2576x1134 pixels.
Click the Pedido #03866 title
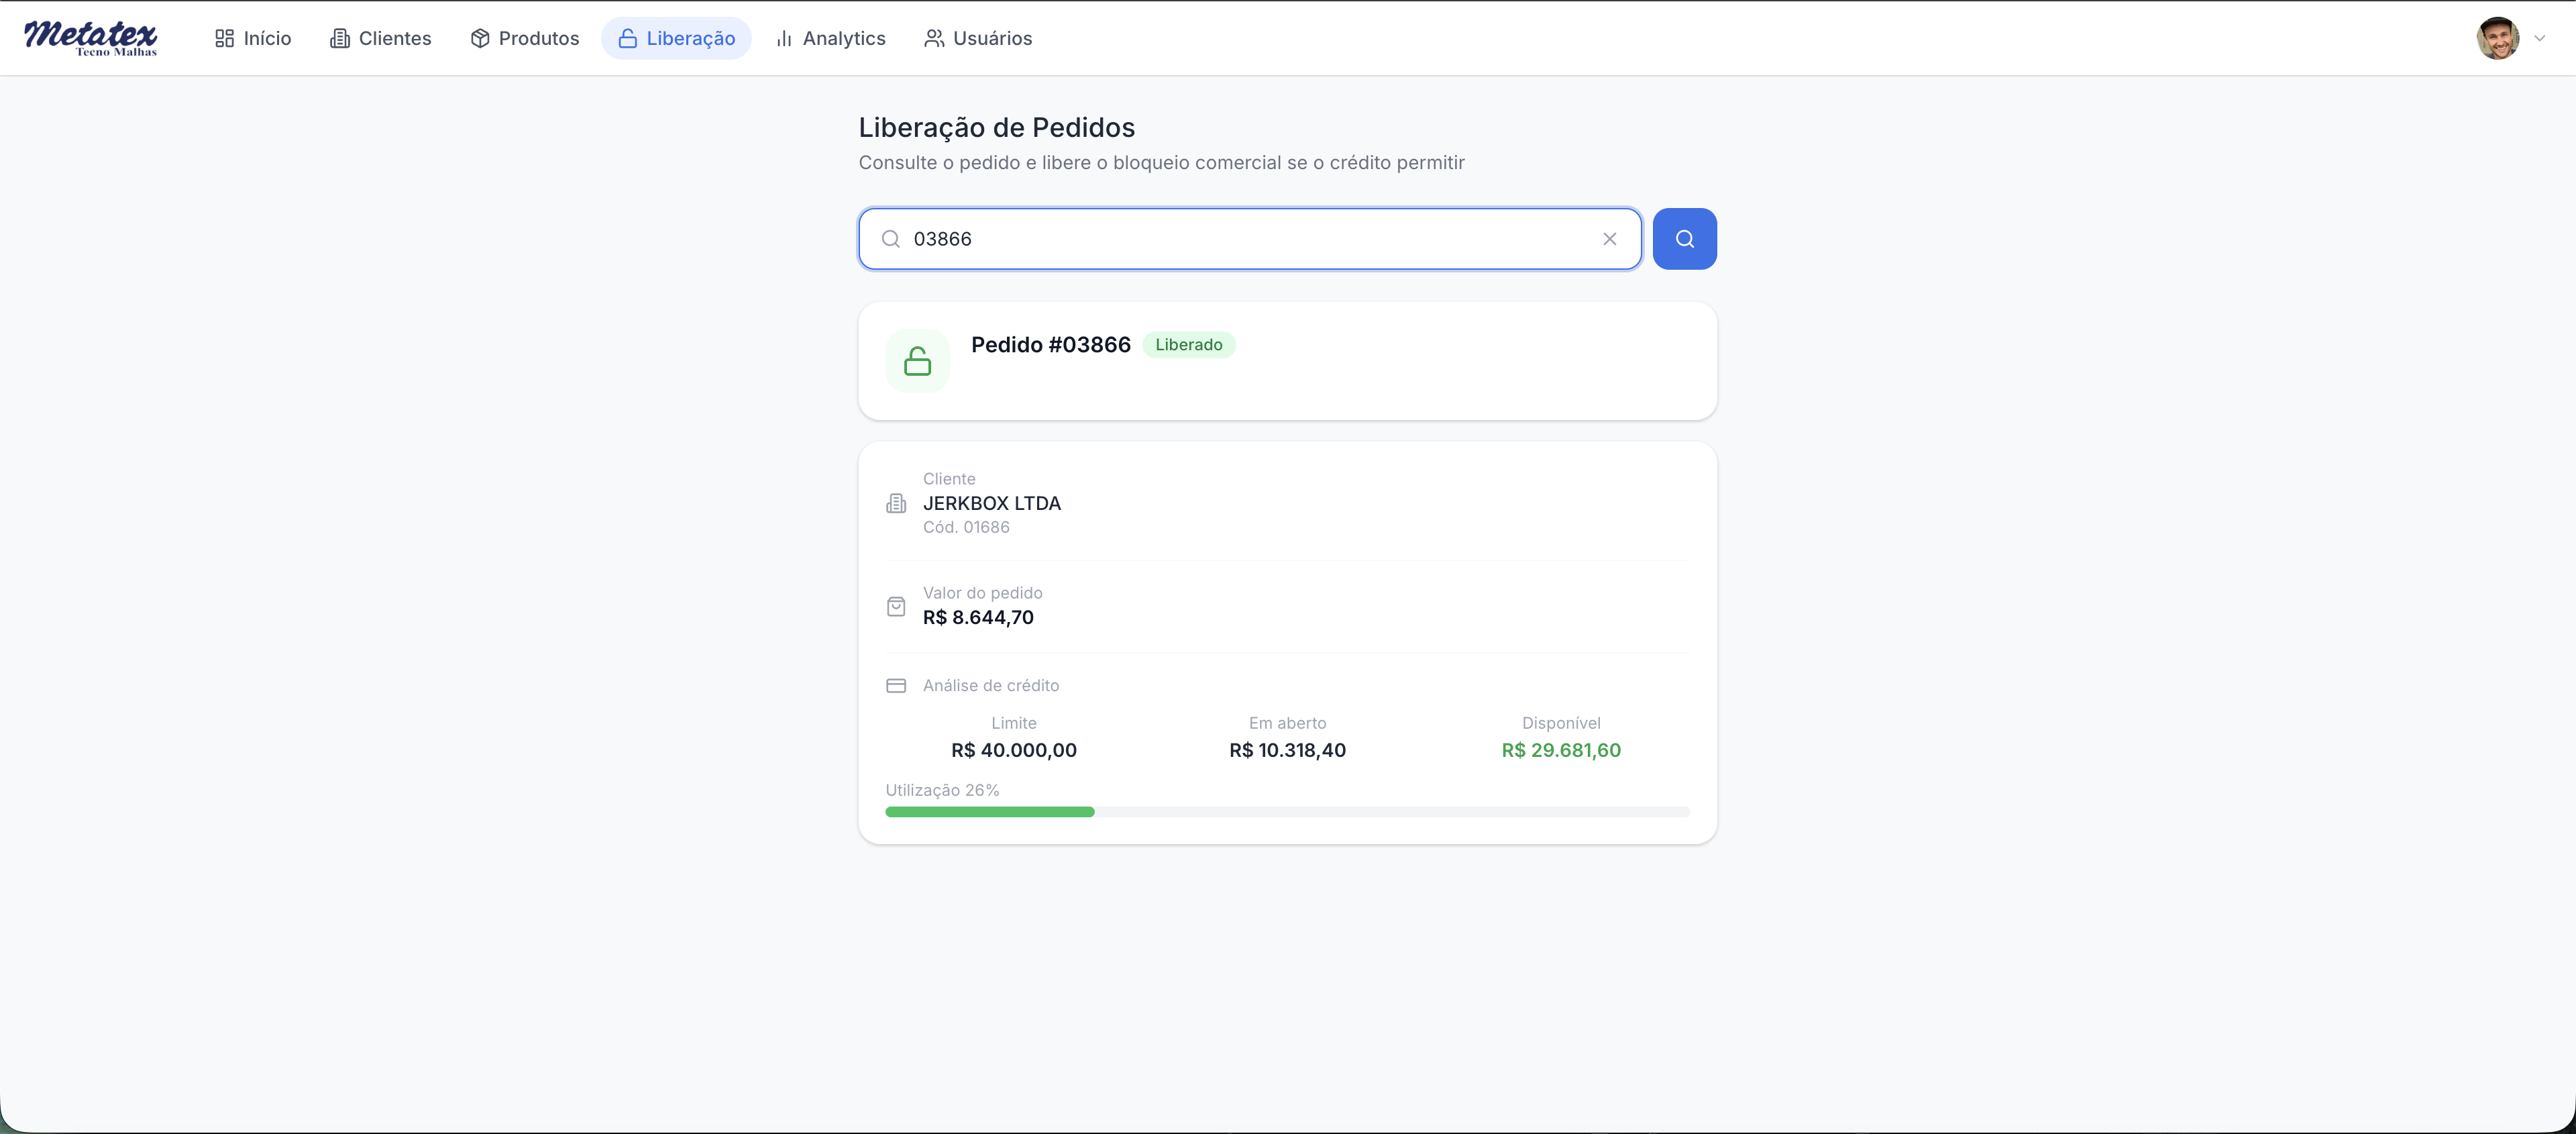(x=1050, y=345)
